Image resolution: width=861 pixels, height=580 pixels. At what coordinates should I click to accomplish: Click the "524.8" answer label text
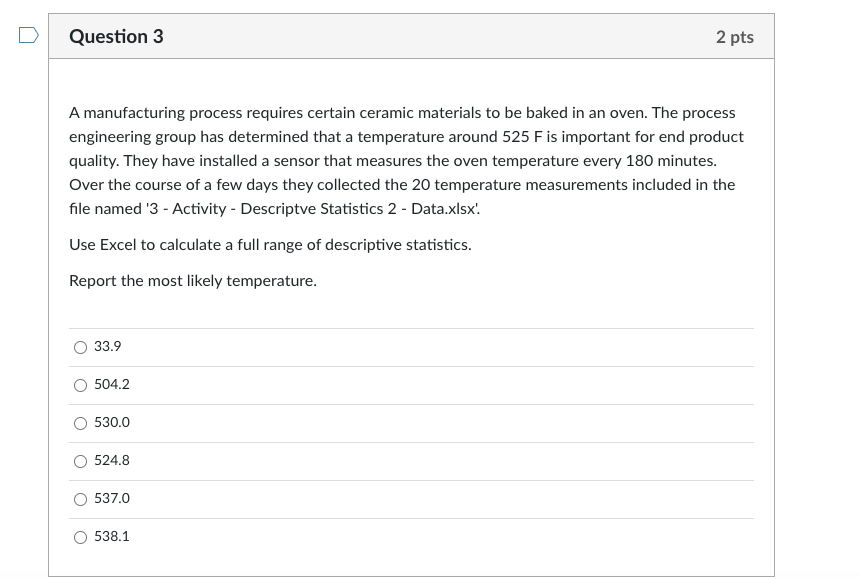click(x=112, y=461)
